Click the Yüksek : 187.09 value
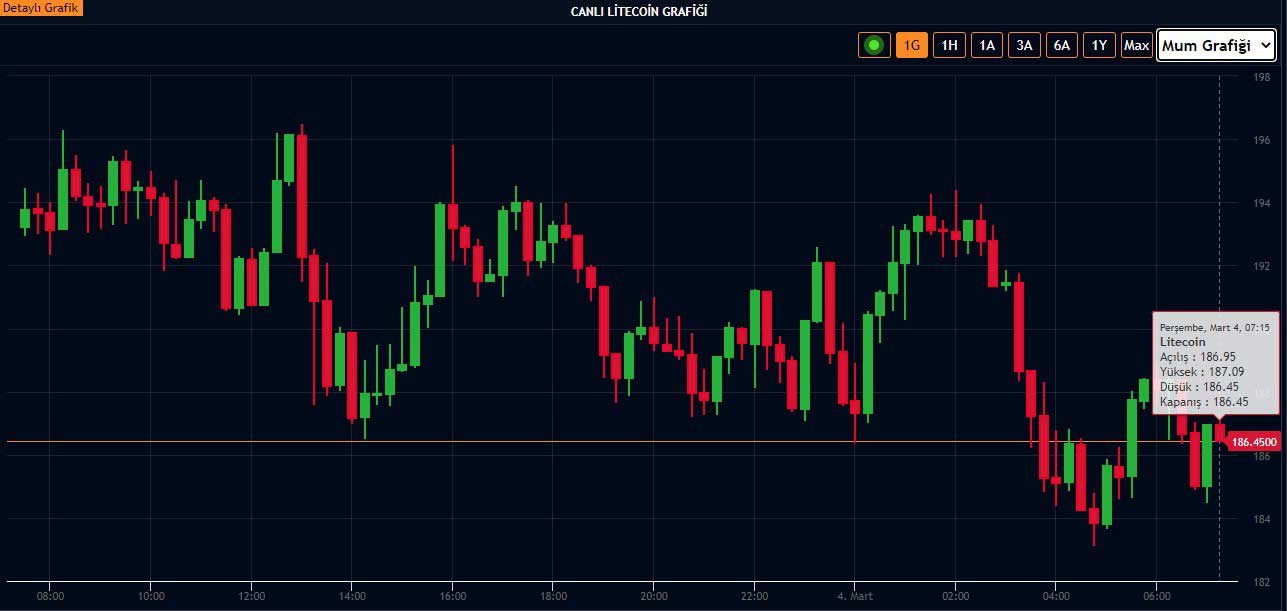The image size is (1287, 611). (1200, 372)
